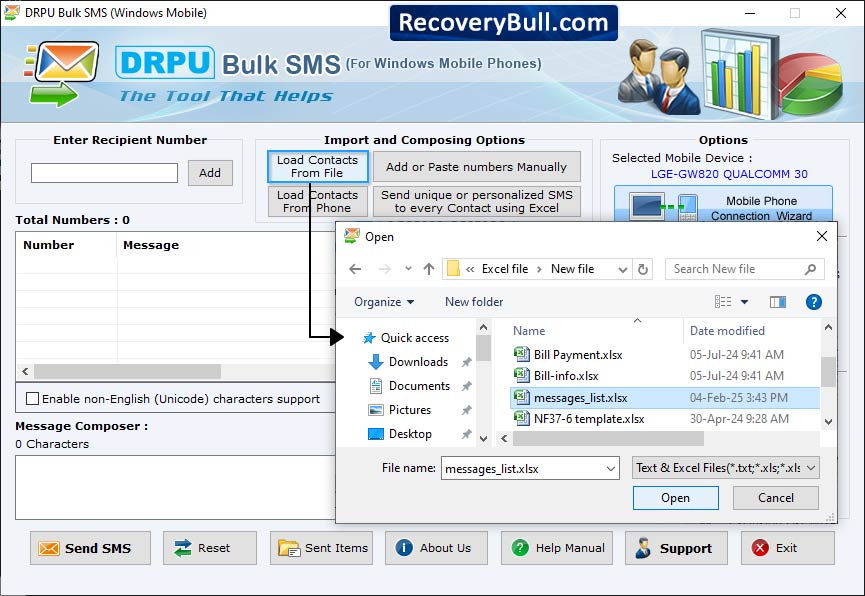This screenshot has width=865, height=596.
Task: Click Load Contacts From Phone button
Action: pyautogui.click(x=318, y=201)
